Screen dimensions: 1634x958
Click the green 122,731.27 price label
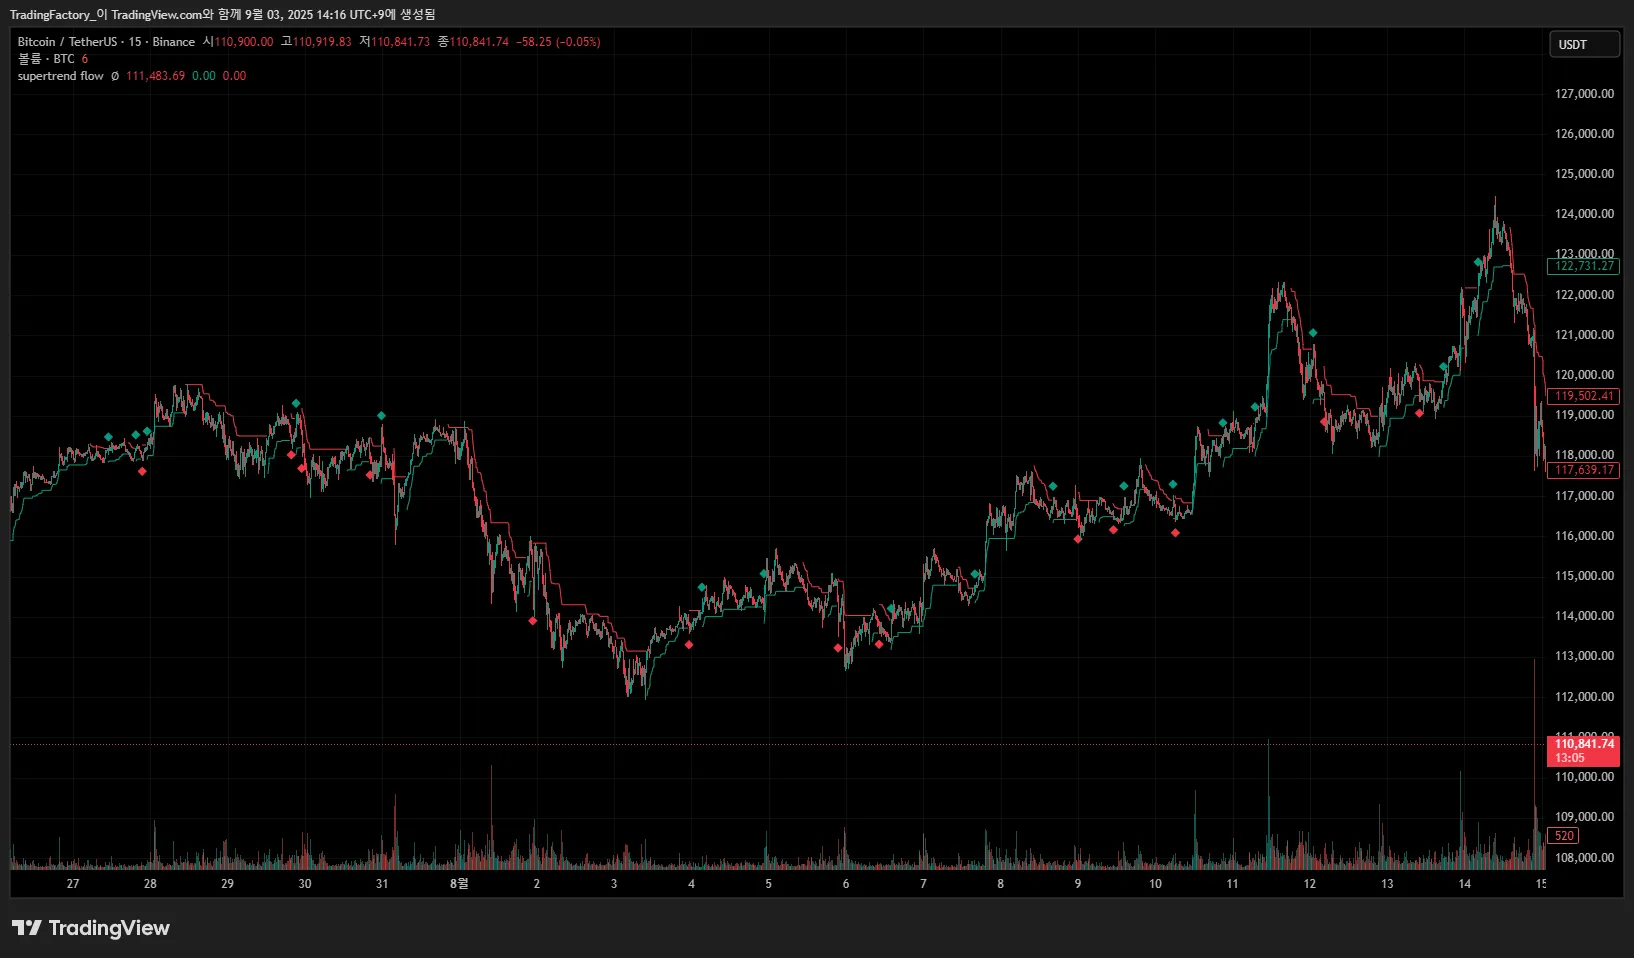pyautogui.click(x=1583, y=266)
